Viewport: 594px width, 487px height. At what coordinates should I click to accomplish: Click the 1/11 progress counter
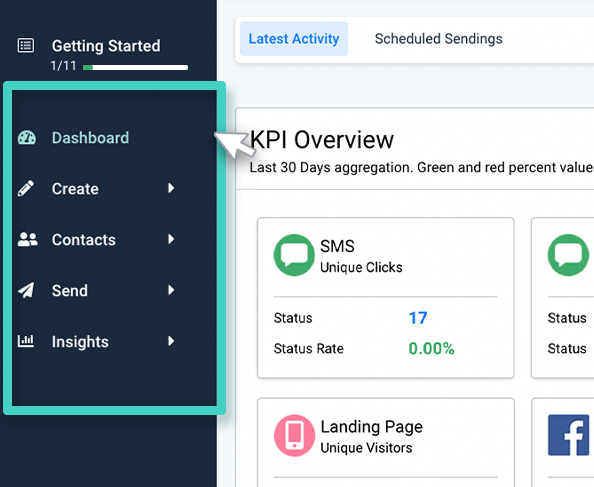(63, 66)
